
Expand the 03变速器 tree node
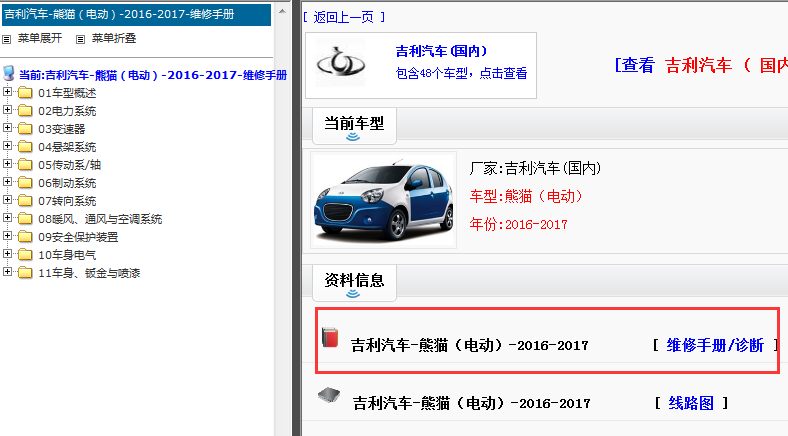pyautogui.click(x=7, y=128)
